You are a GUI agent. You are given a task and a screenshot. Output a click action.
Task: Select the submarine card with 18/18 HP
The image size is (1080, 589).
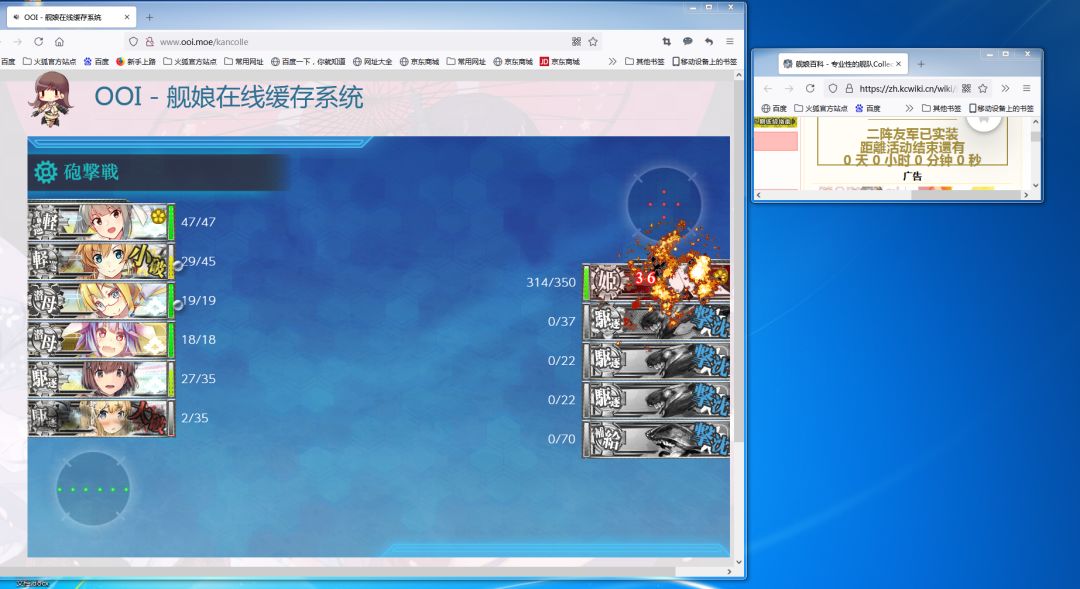pyautogui.click(x=101, y=340)
